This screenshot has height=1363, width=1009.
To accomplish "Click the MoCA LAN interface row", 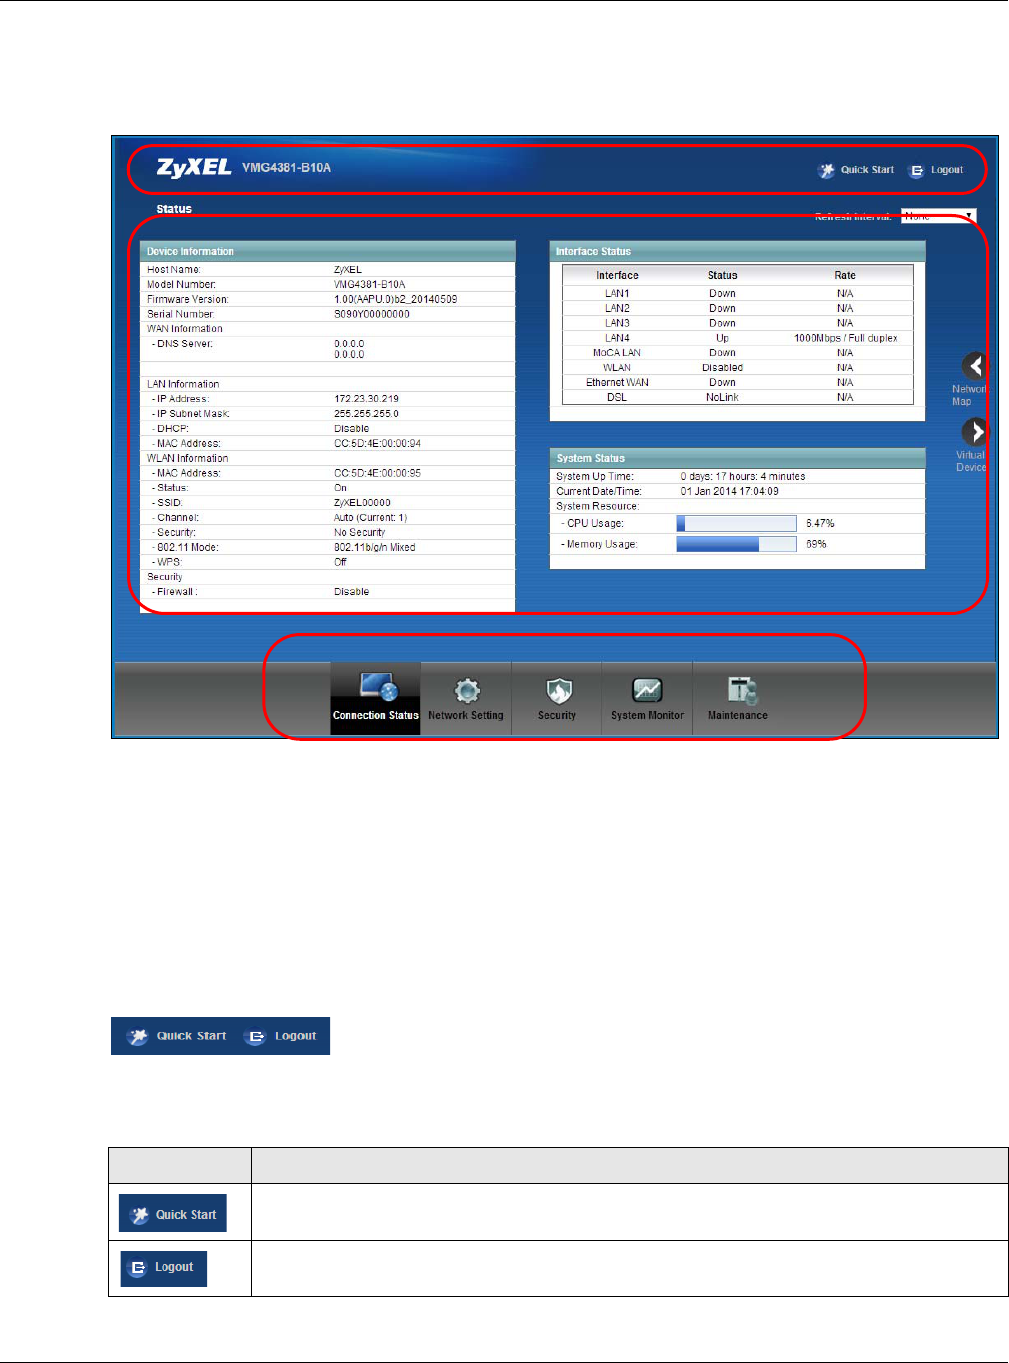I will pyautogui.click(x=738, y=353).
